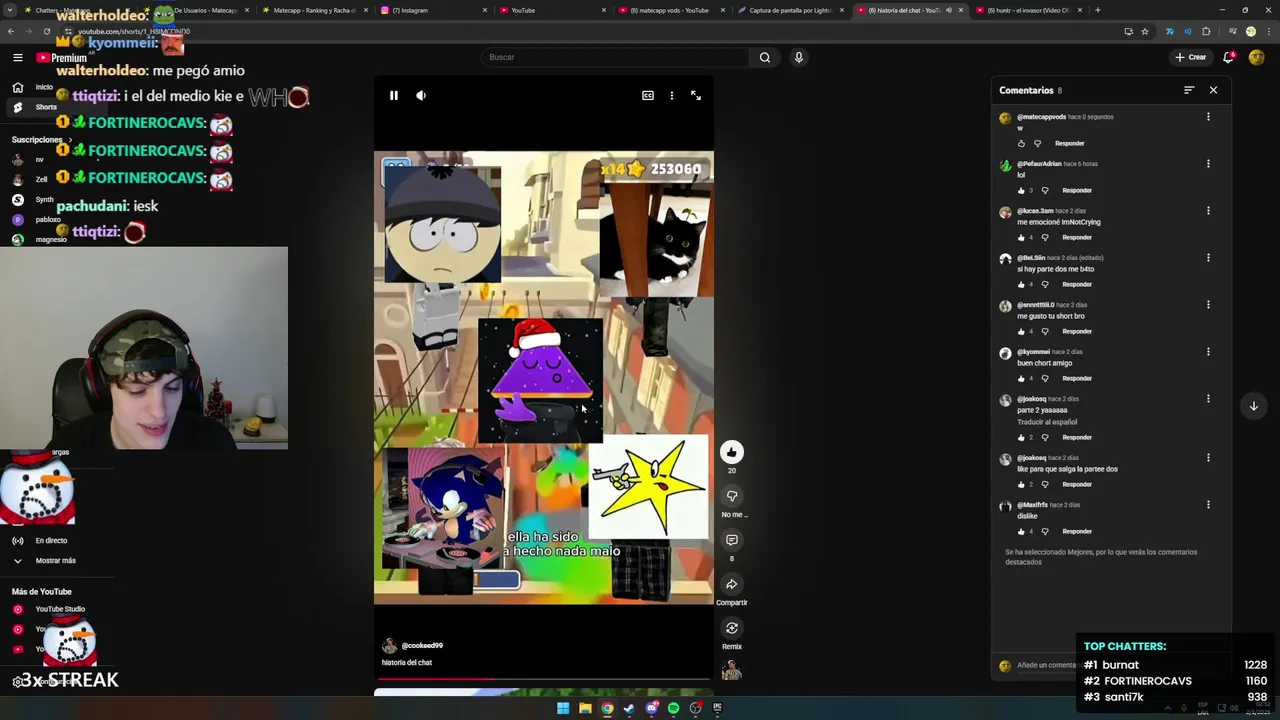Image resolution: width=1280 pixels, height=720 pixels.
Task: Open YouTube Studio in sidebar
Action: tap(55, 609)
